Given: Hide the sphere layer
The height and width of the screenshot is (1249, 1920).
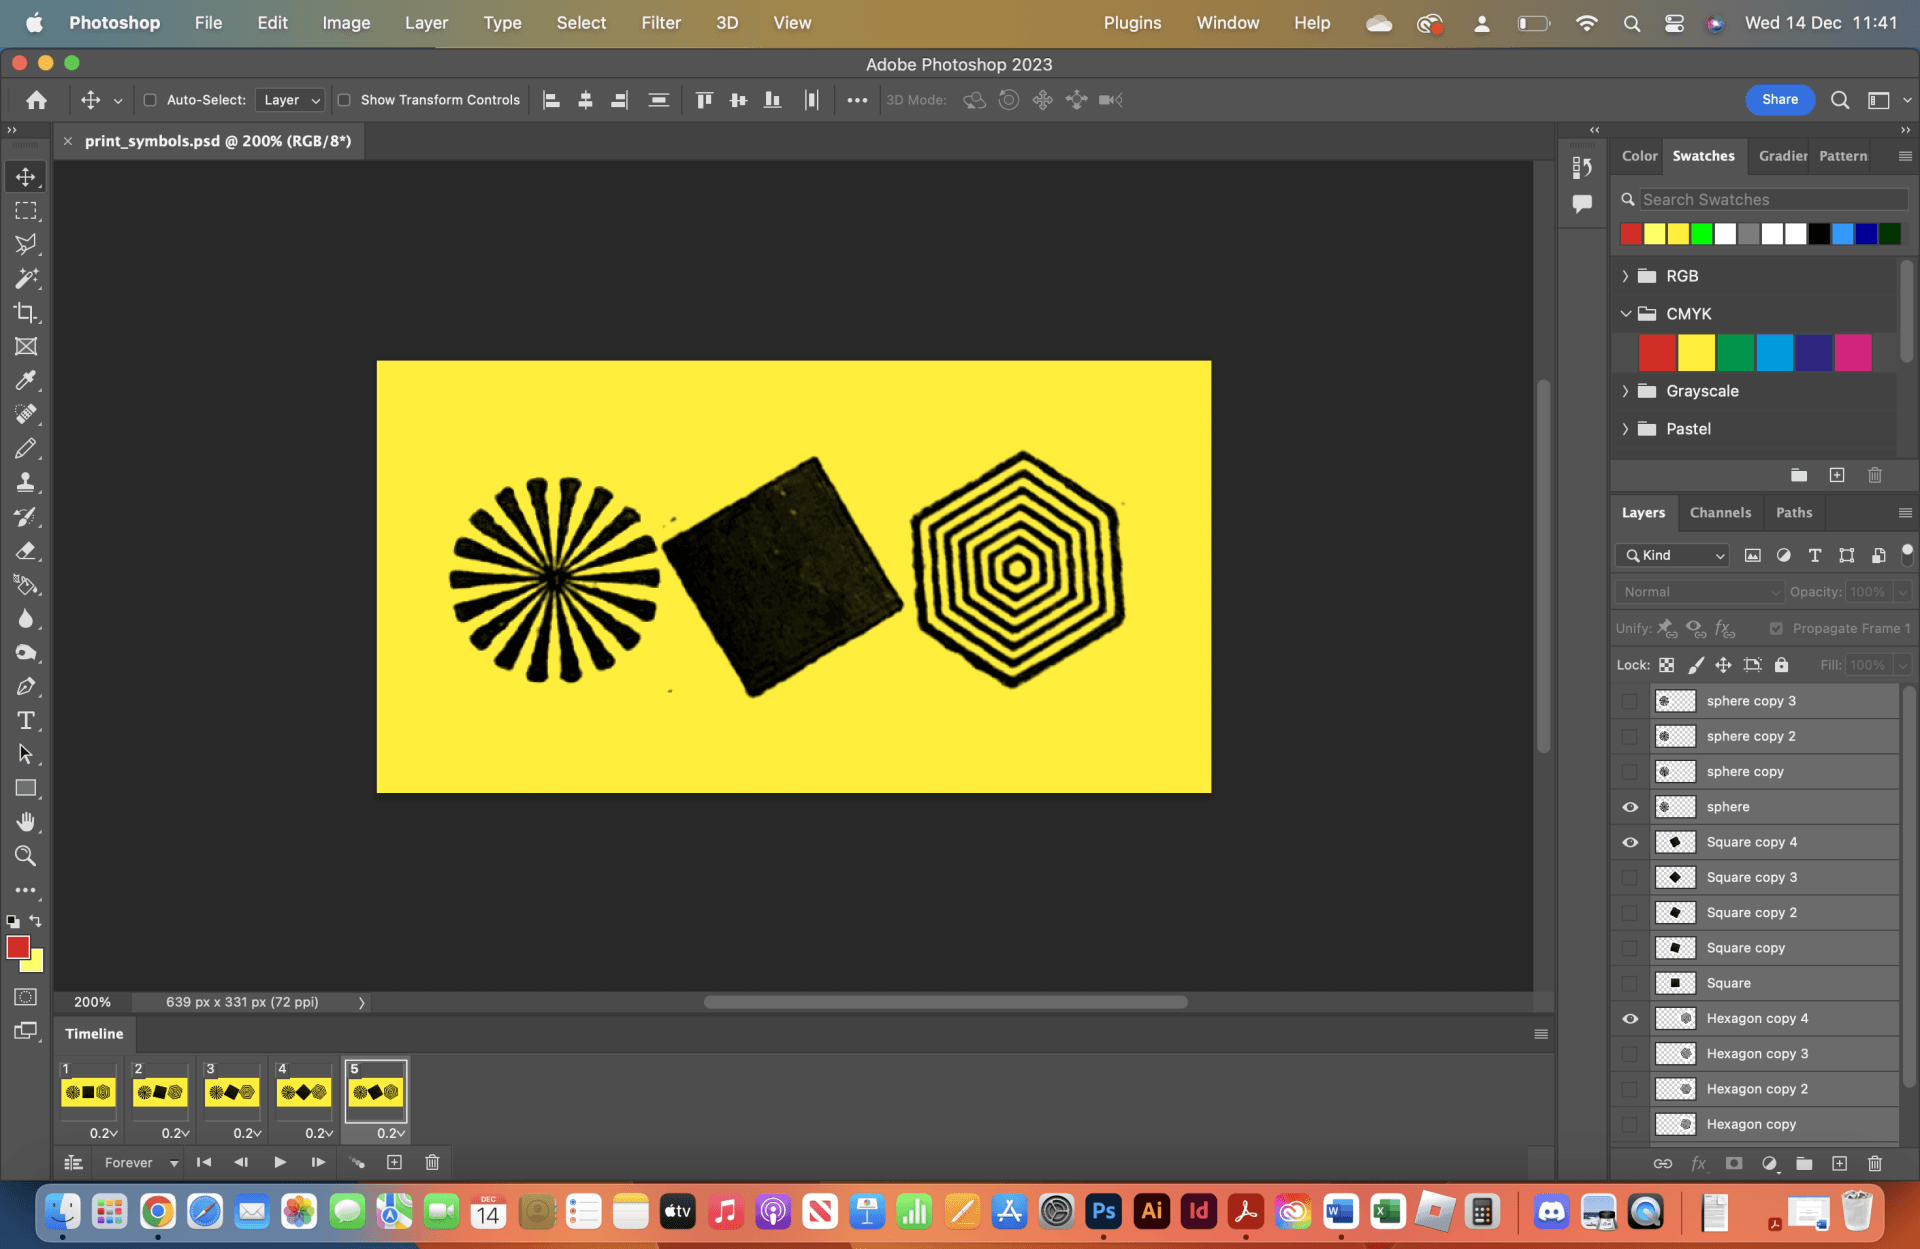Looking at the screenshot, I should 1630,807.
